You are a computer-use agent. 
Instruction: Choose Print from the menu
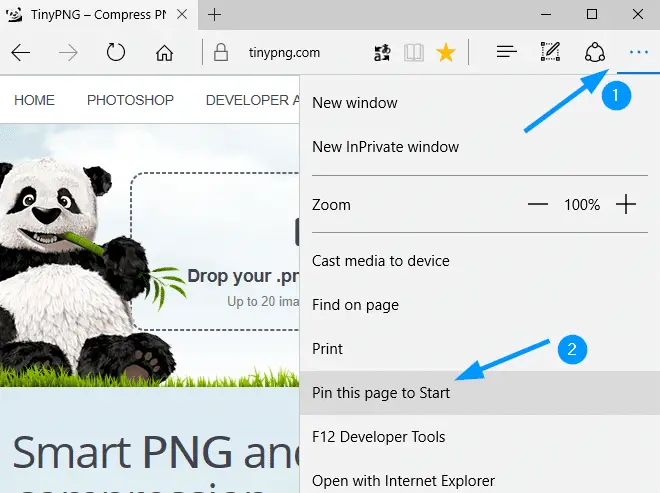pos(479,349)
